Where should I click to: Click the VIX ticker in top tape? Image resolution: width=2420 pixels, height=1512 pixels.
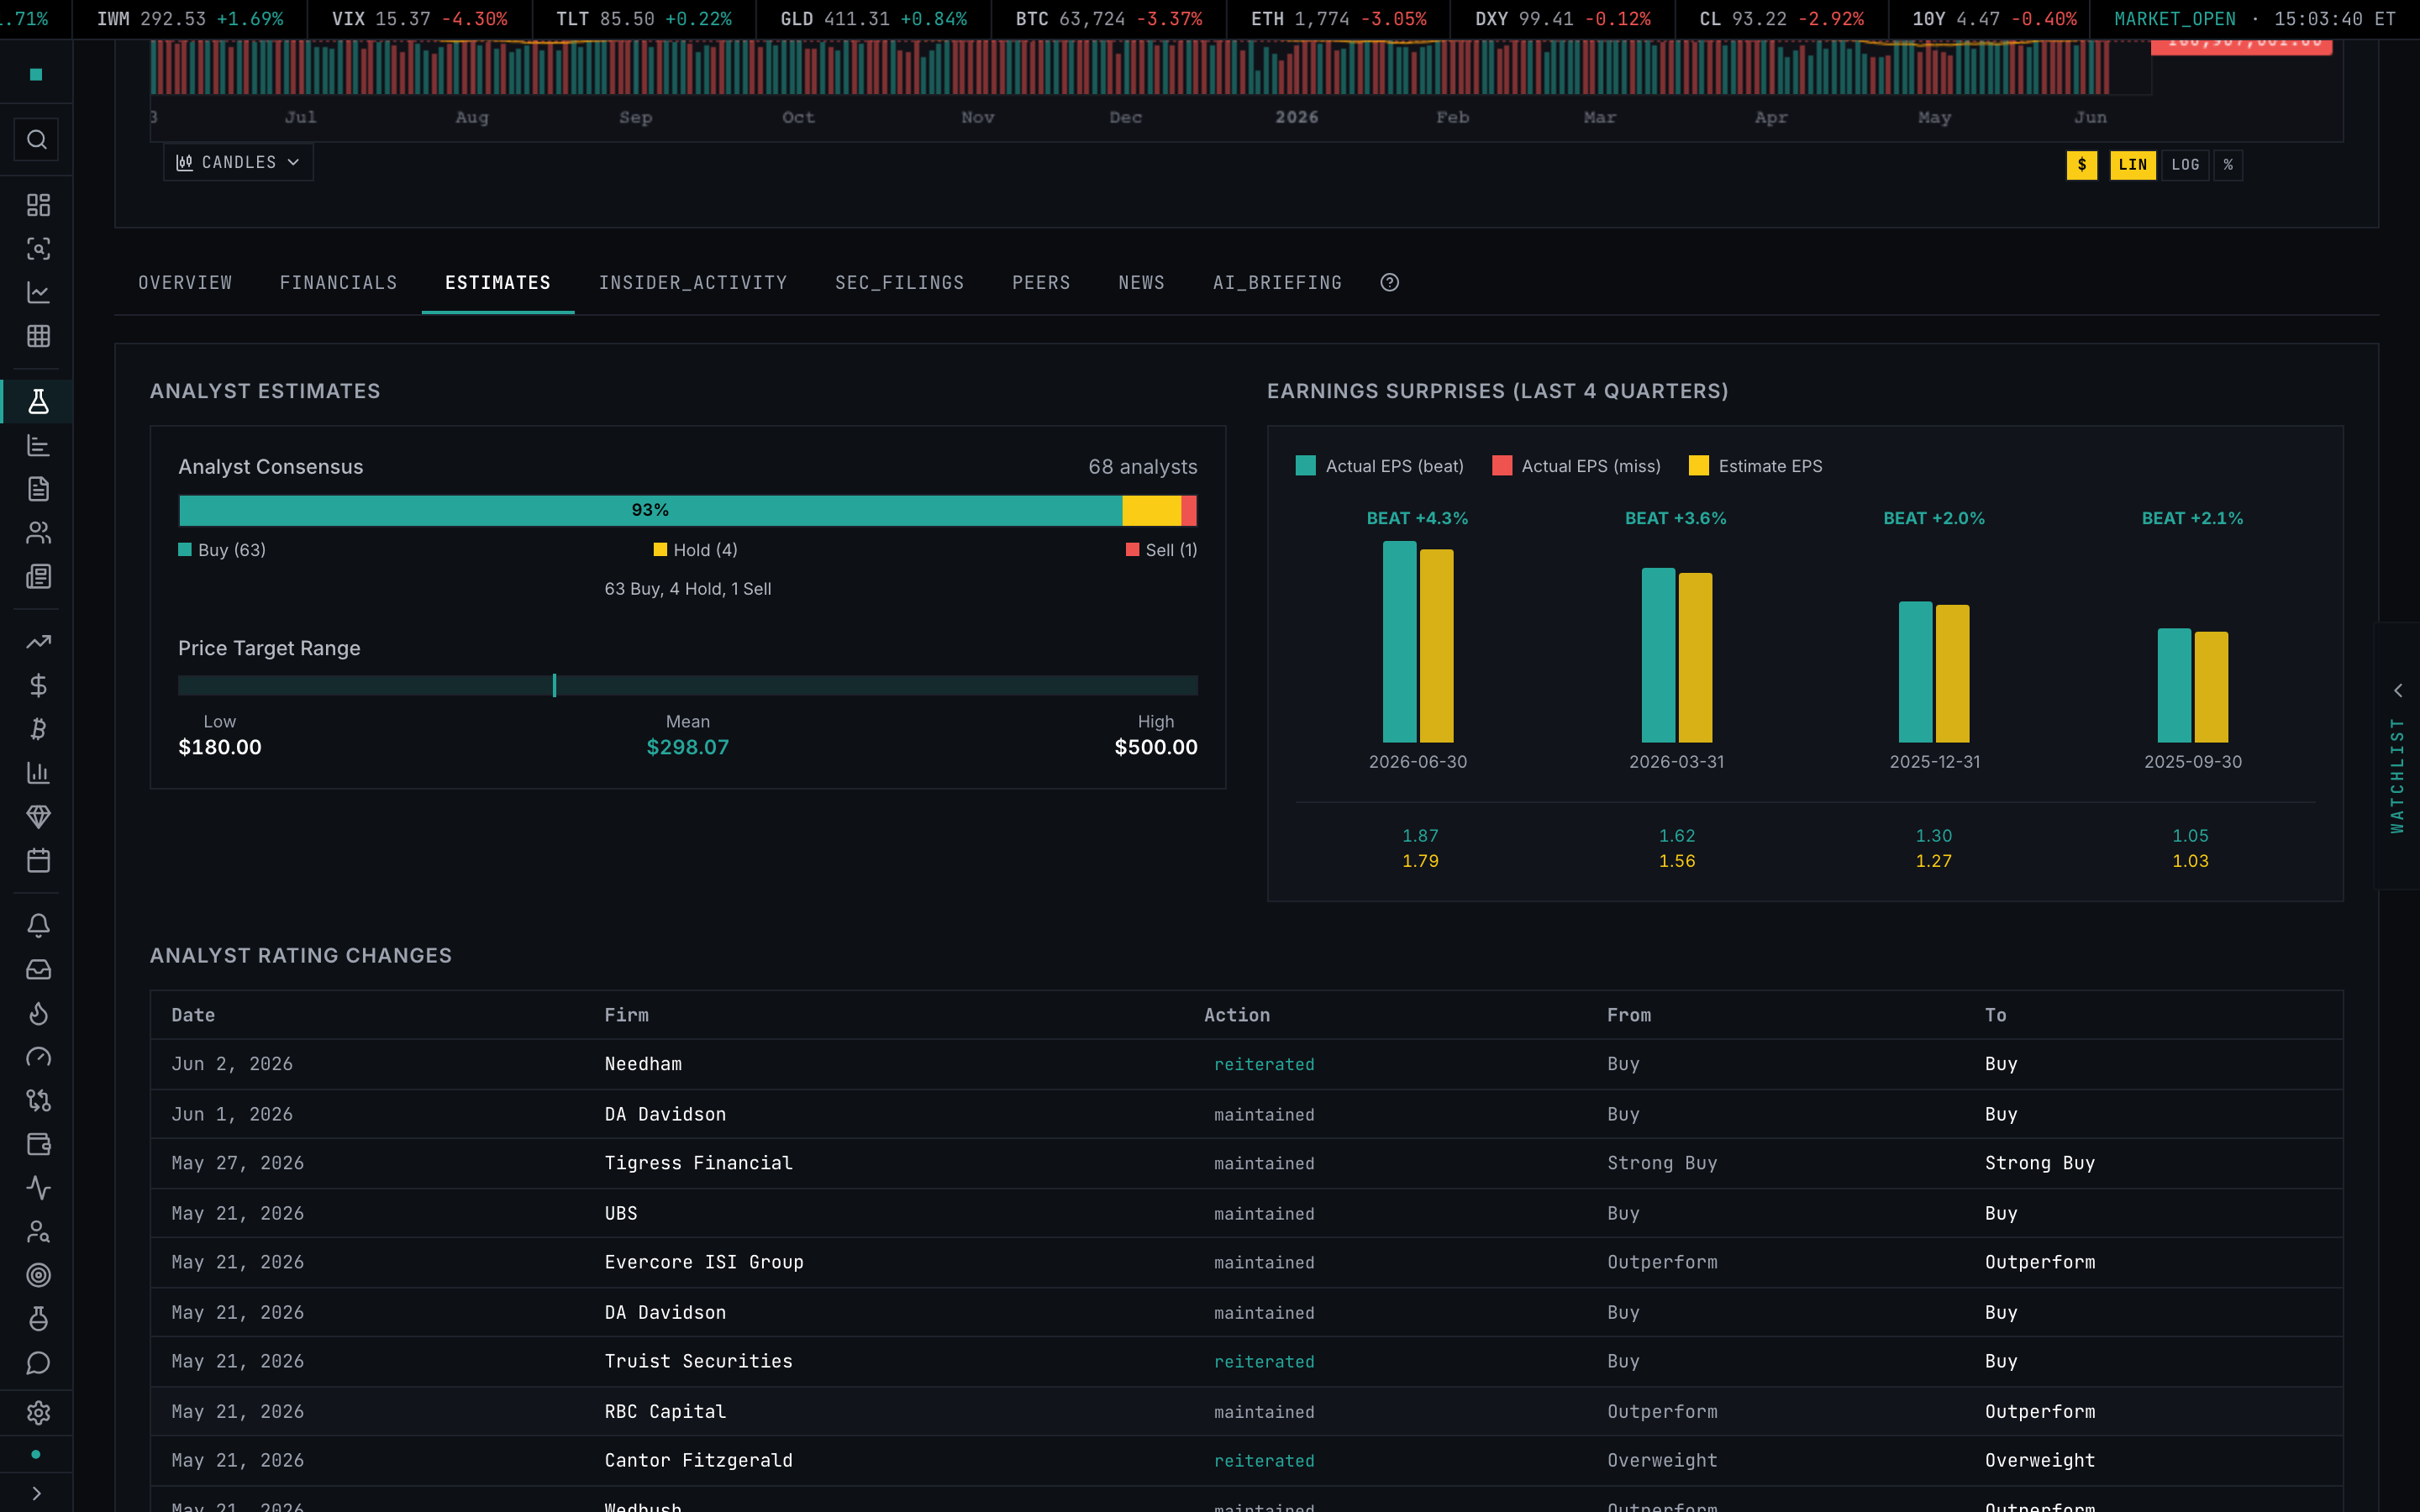[x=419, y=19]
